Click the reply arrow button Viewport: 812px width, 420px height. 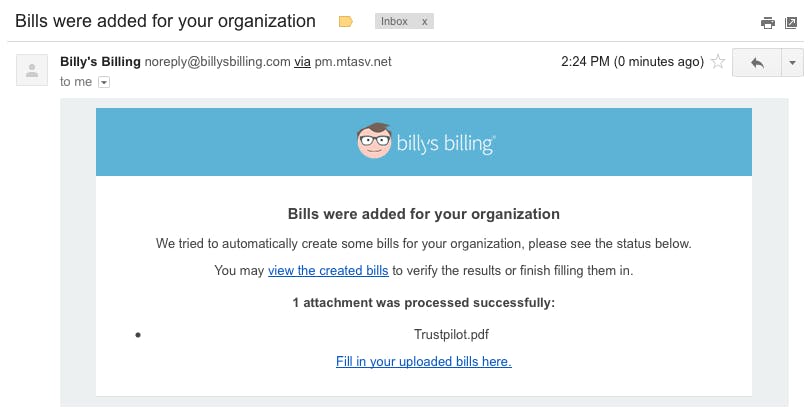tap(757, 63)
